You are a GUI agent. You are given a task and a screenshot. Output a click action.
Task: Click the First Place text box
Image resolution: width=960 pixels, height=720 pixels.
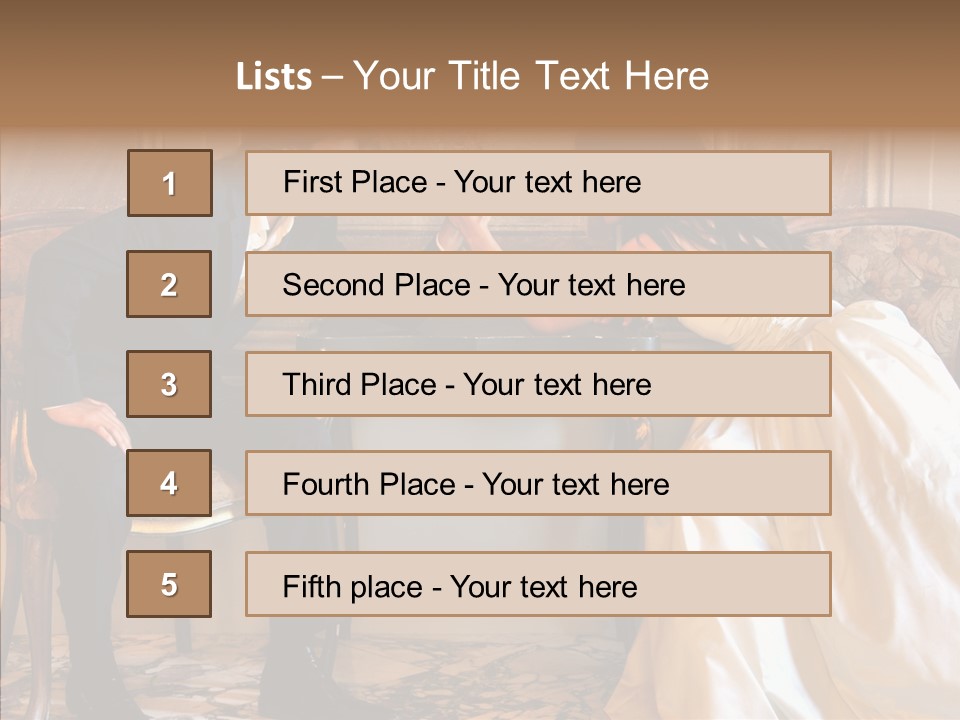point(538,183)
